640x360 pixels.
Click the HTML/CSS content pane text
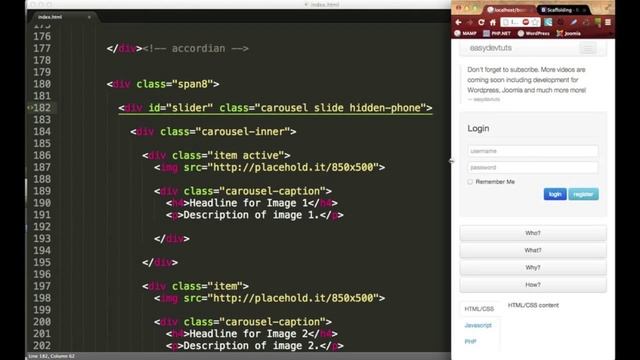point(533,305)
